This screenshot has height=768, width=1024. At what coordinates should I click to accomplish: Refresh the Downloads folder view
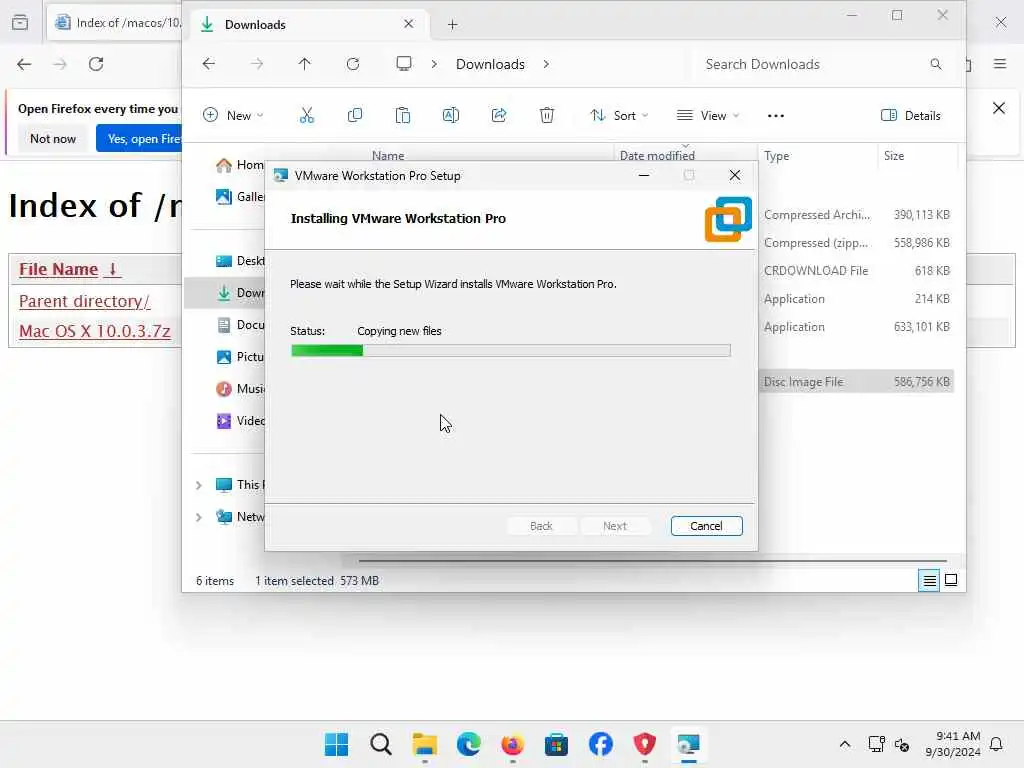(353, 64)
